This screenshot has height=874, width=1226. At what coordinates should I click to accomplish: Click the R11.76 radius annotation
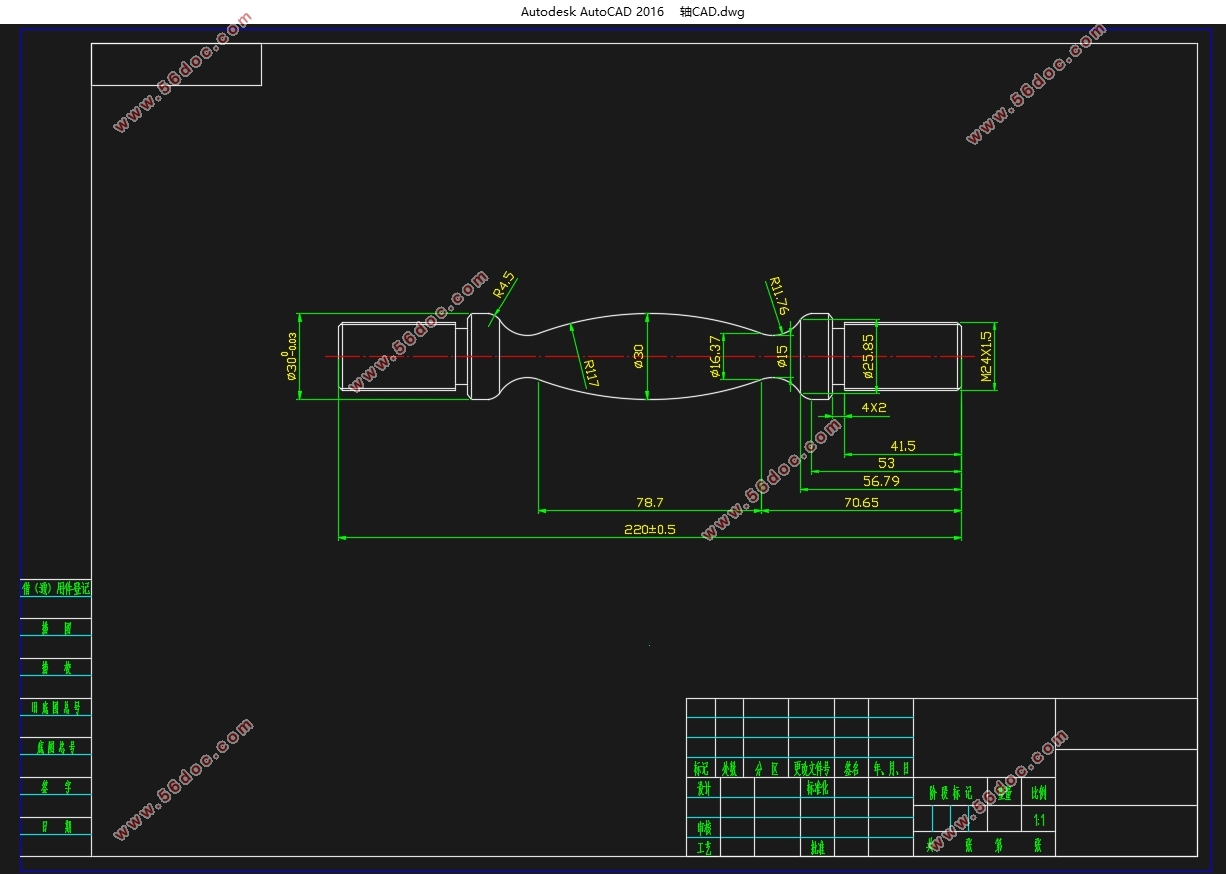point(778,297)
